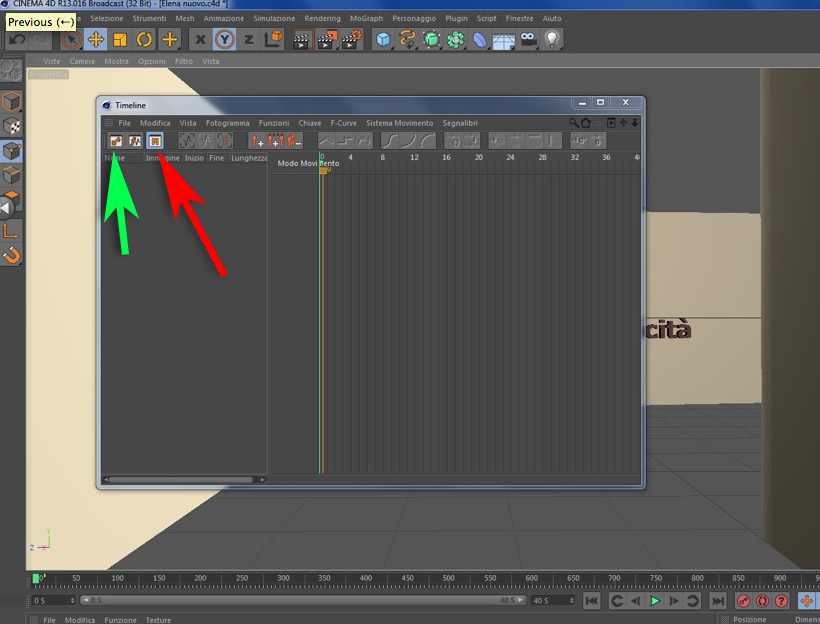Click Timeline search magnifier icon
This screenshot has height=624, width=820.
pos(574,122)
